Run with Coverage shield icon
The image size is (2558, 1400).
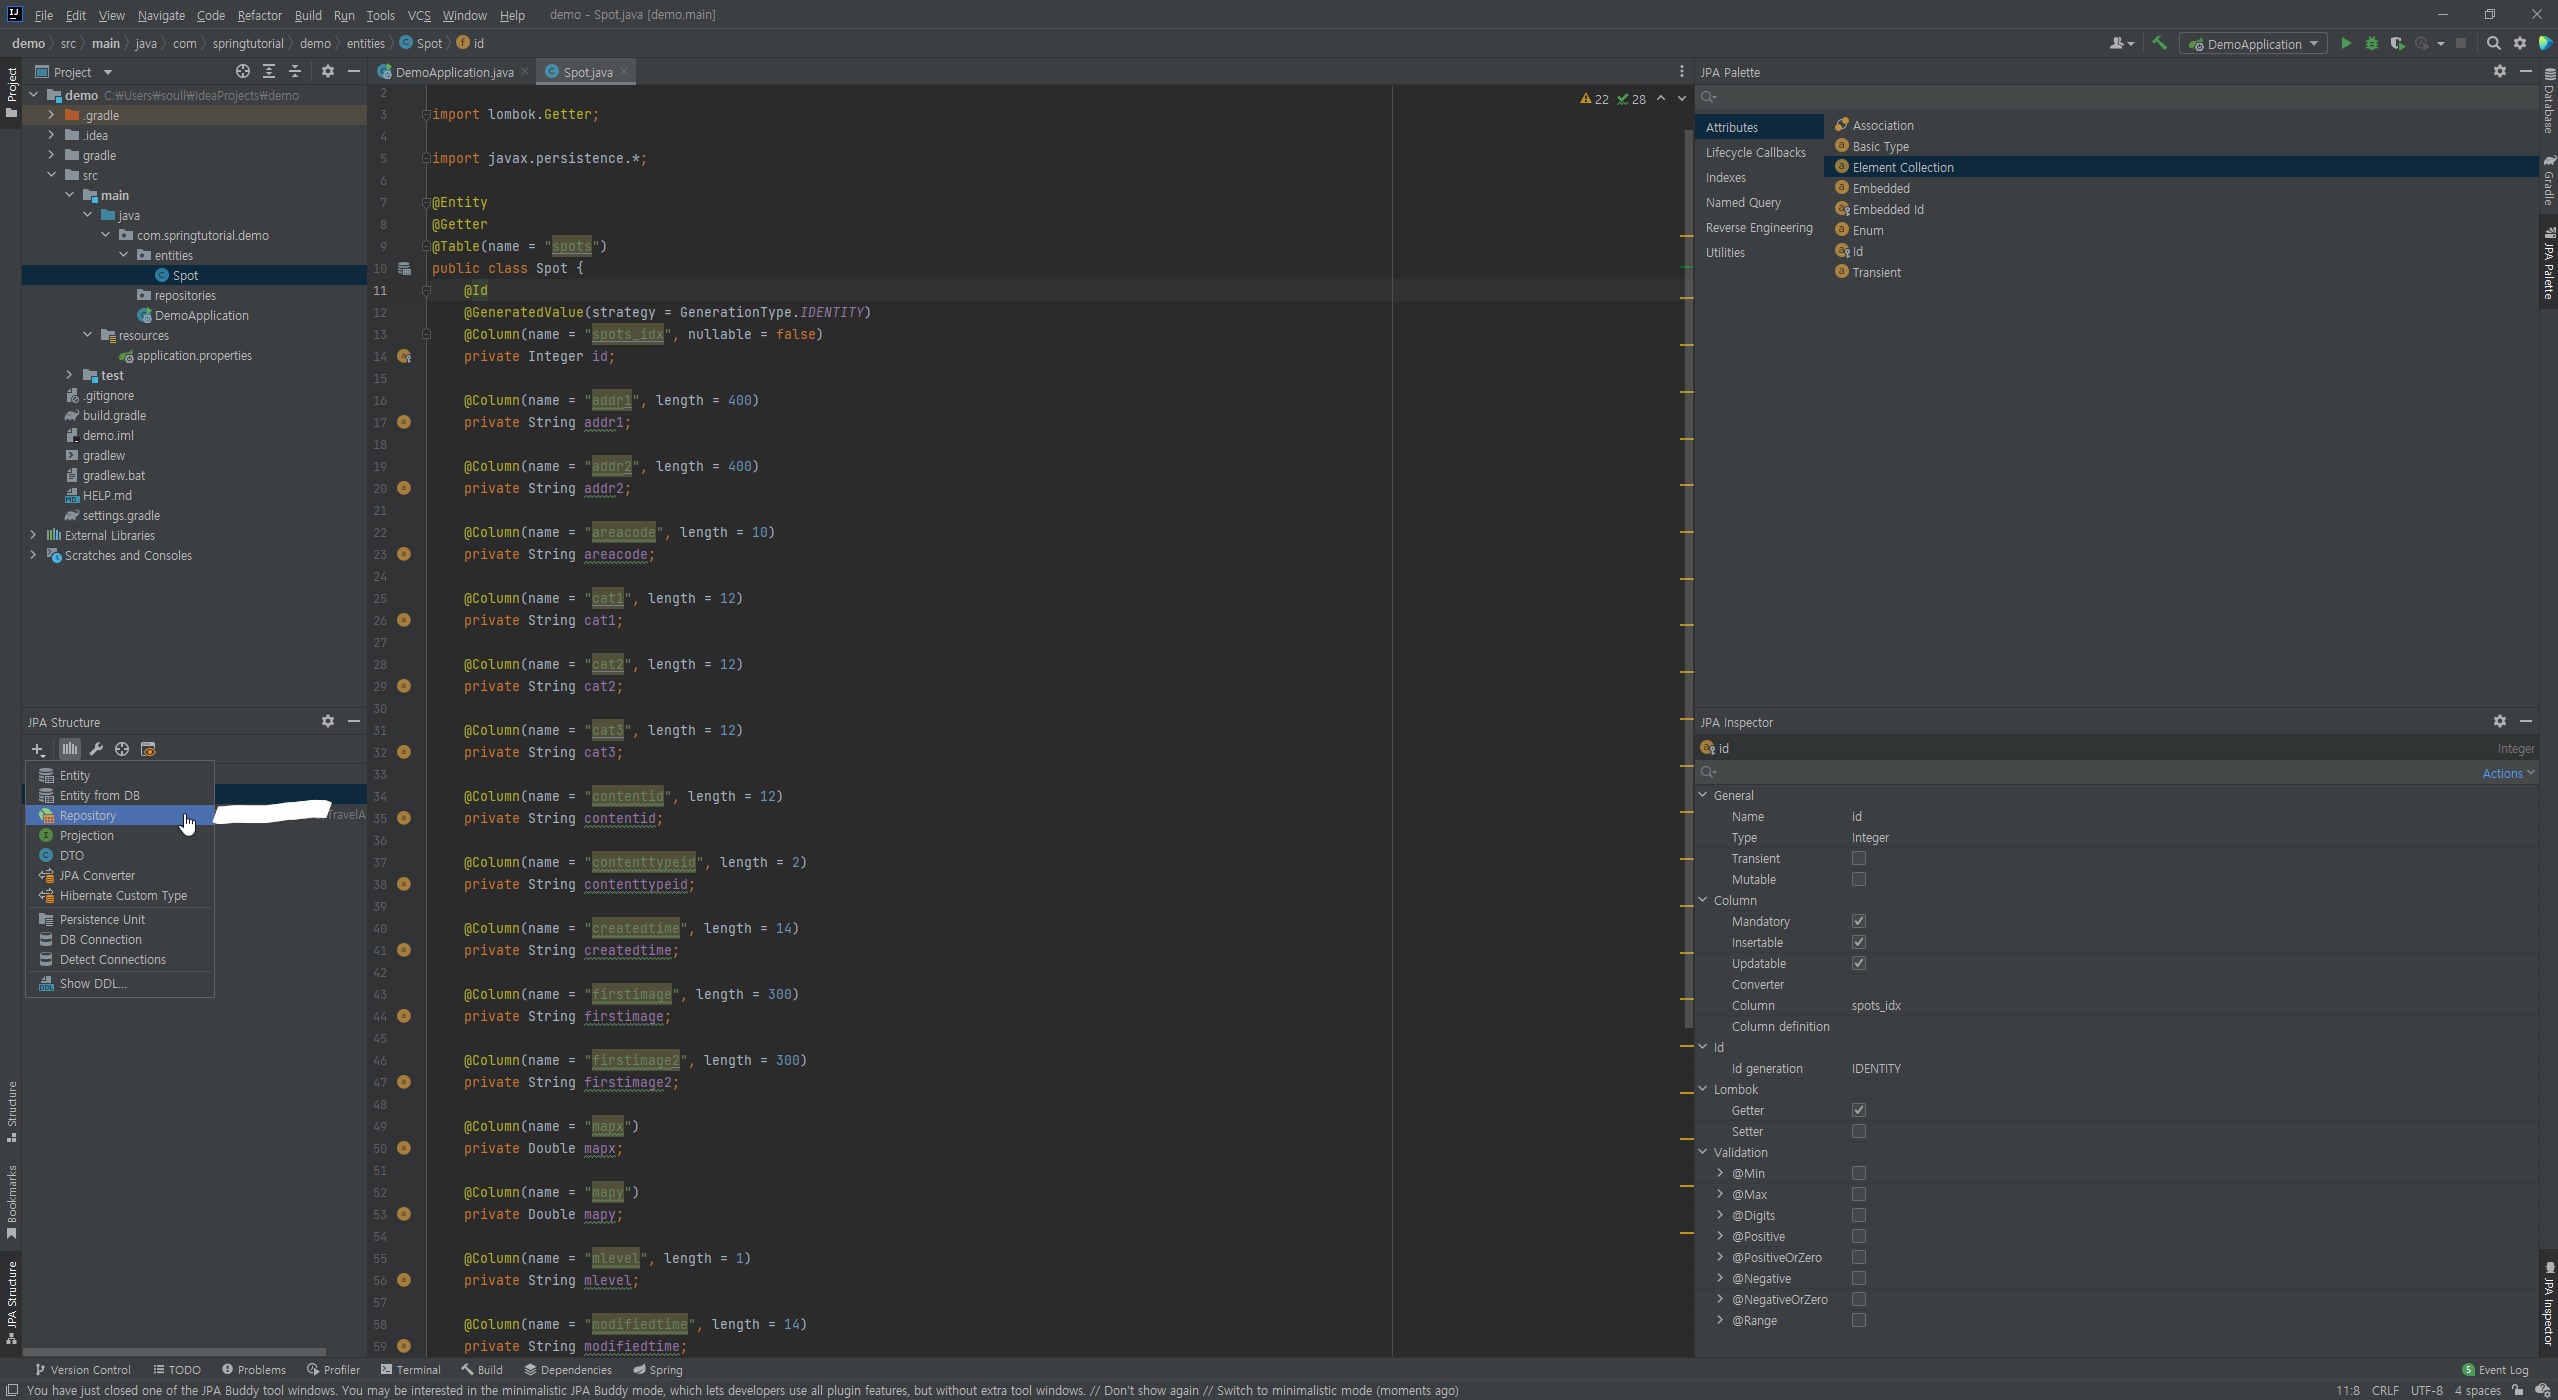[x=2397, y=43]
